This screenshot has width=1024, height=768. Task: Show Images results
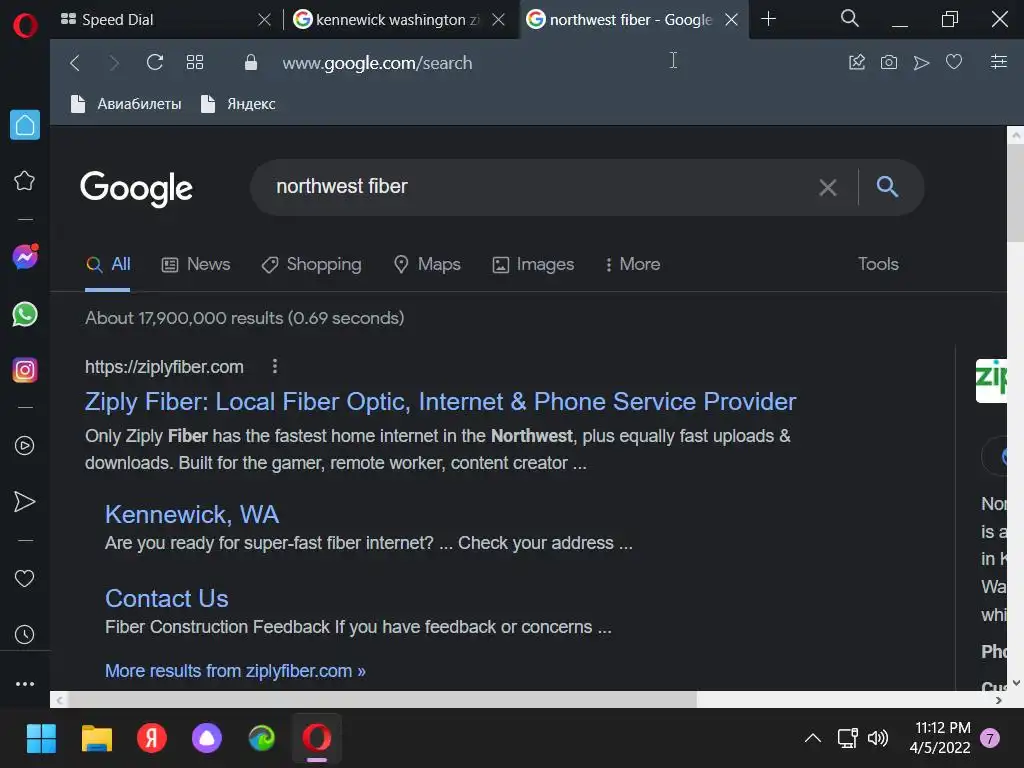(533, 264)
